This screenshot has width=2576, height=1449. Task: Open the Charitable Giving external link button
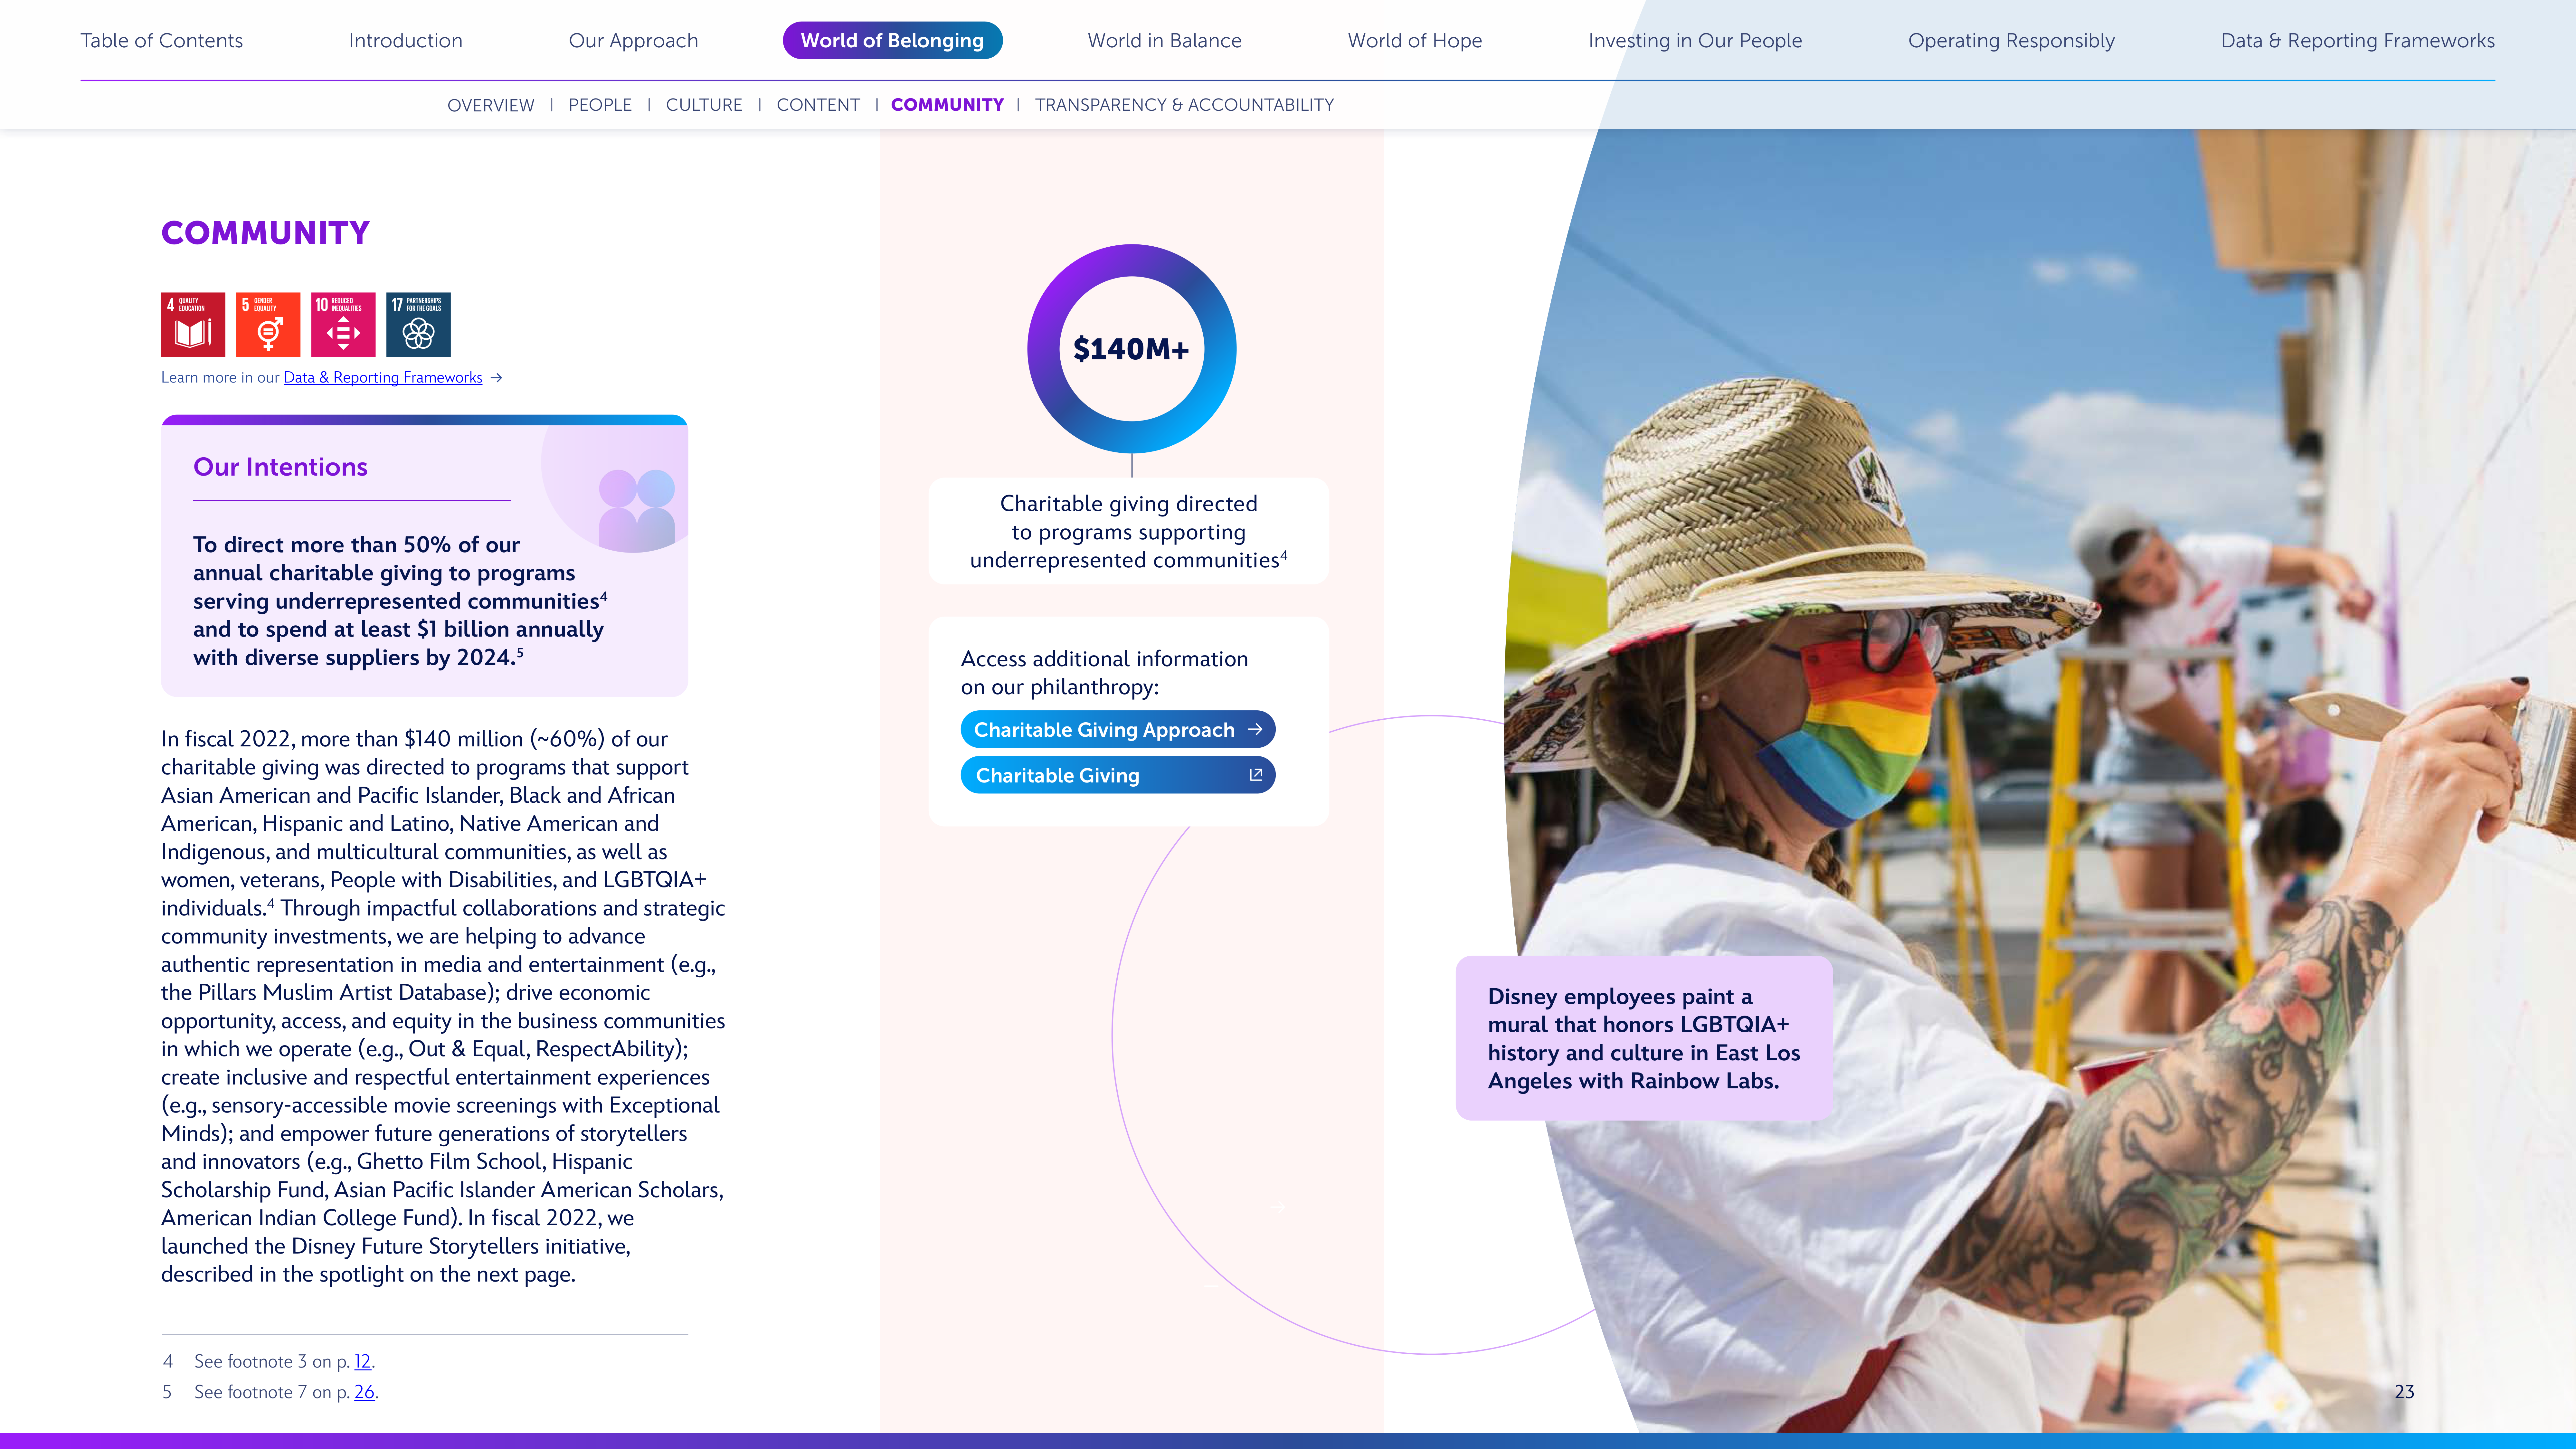click(1118, 775)
